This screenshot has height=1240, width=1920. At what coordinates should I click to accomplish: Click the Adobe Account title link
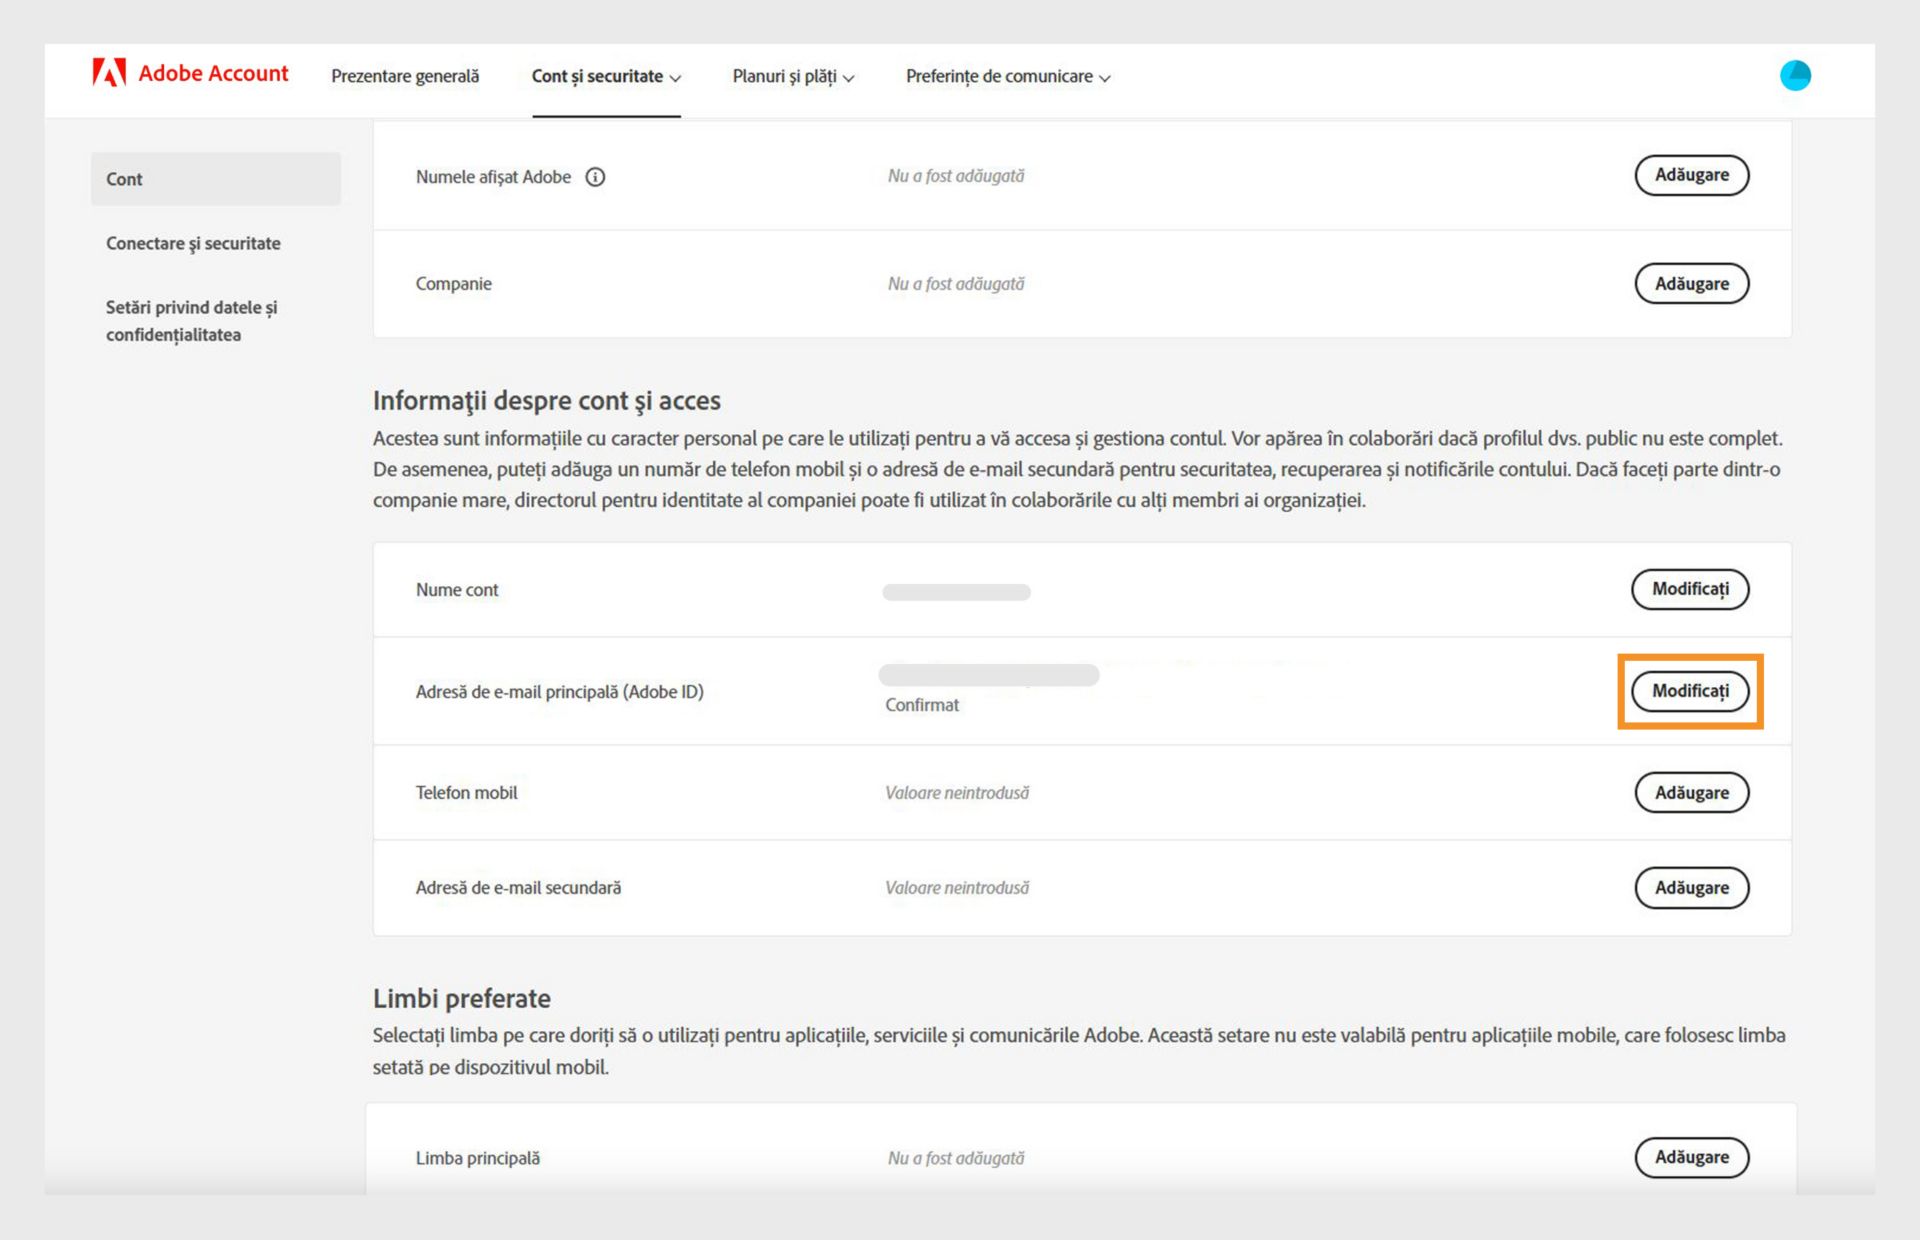pos(213,73)
